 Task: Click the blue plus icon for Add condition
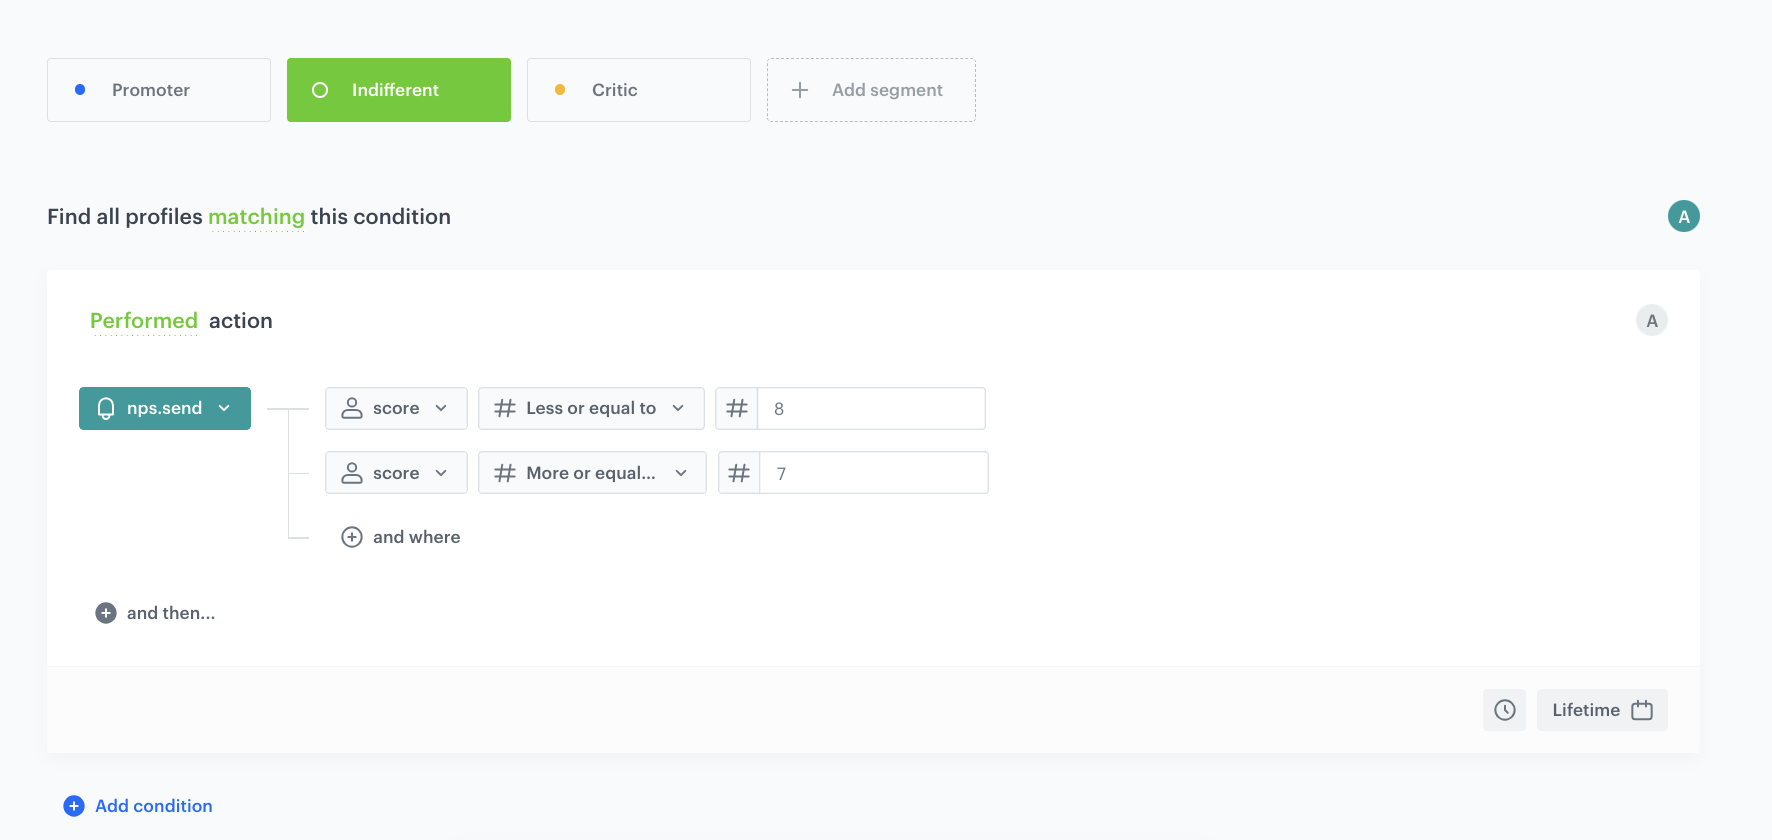tap(74, 806)
